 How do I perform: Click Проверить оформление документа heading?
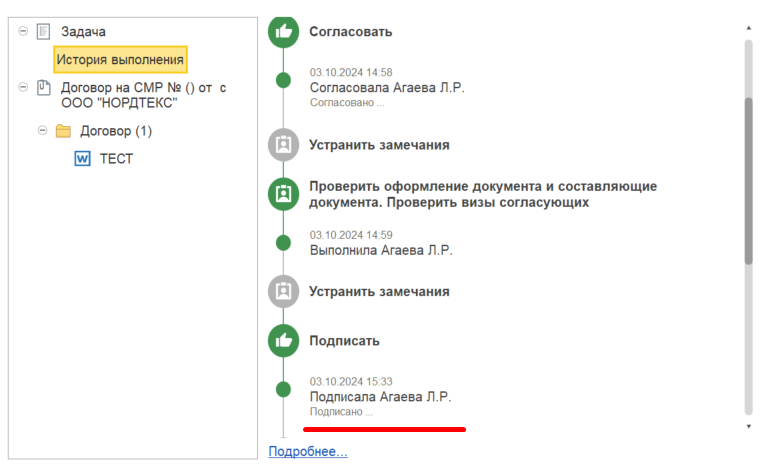click(x=483, y=194)
